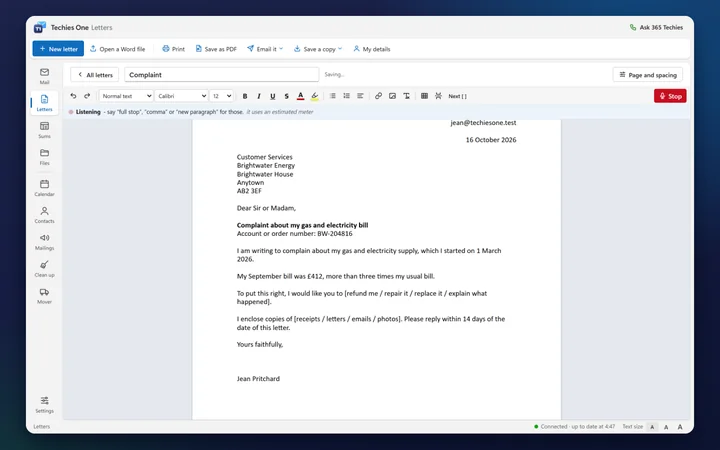This screenshot has width=720, height=450.
Task: Toggle strikethrough formatting
Action: tap(287, 96)
